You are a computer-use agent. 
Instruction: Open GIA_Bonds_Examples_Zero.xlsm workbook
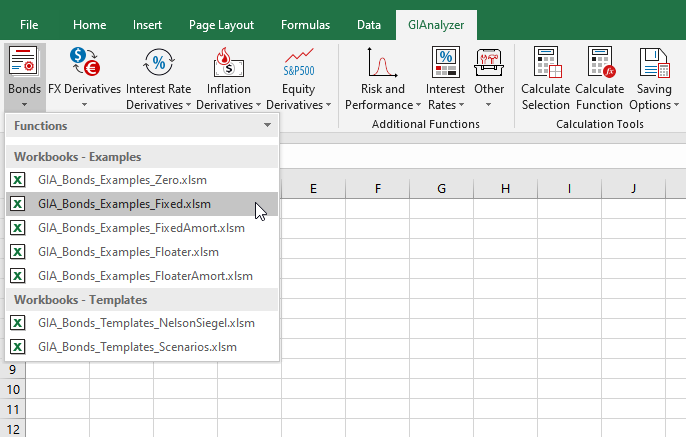142,180
